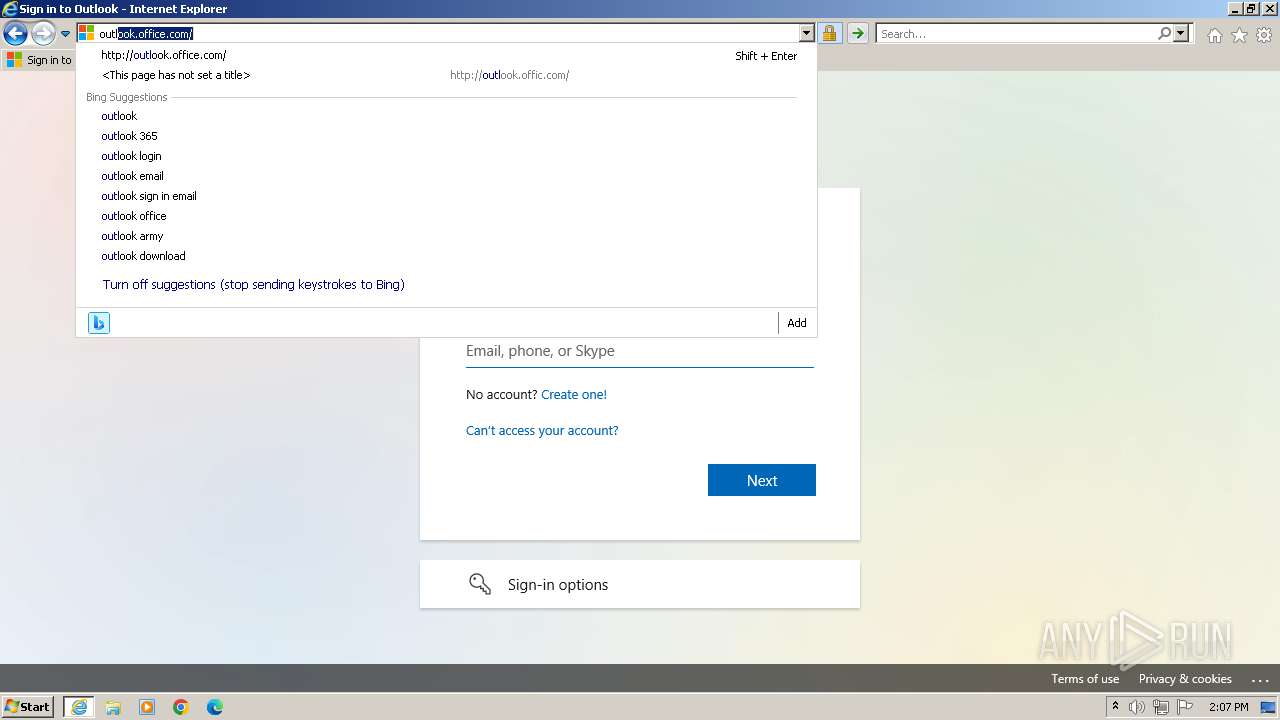Click the Home icon
The image size is (1280, 720).
[x=1214, y=35]
